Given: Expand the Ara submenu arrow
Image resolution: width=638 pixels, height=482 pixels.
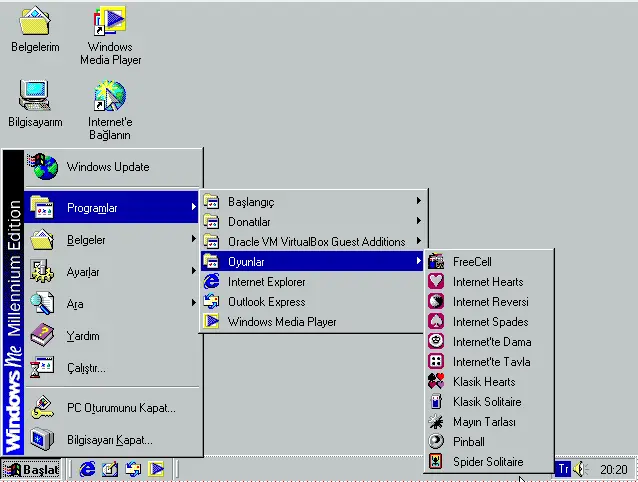Looking at the screenshot, I should tap(194, 303).
